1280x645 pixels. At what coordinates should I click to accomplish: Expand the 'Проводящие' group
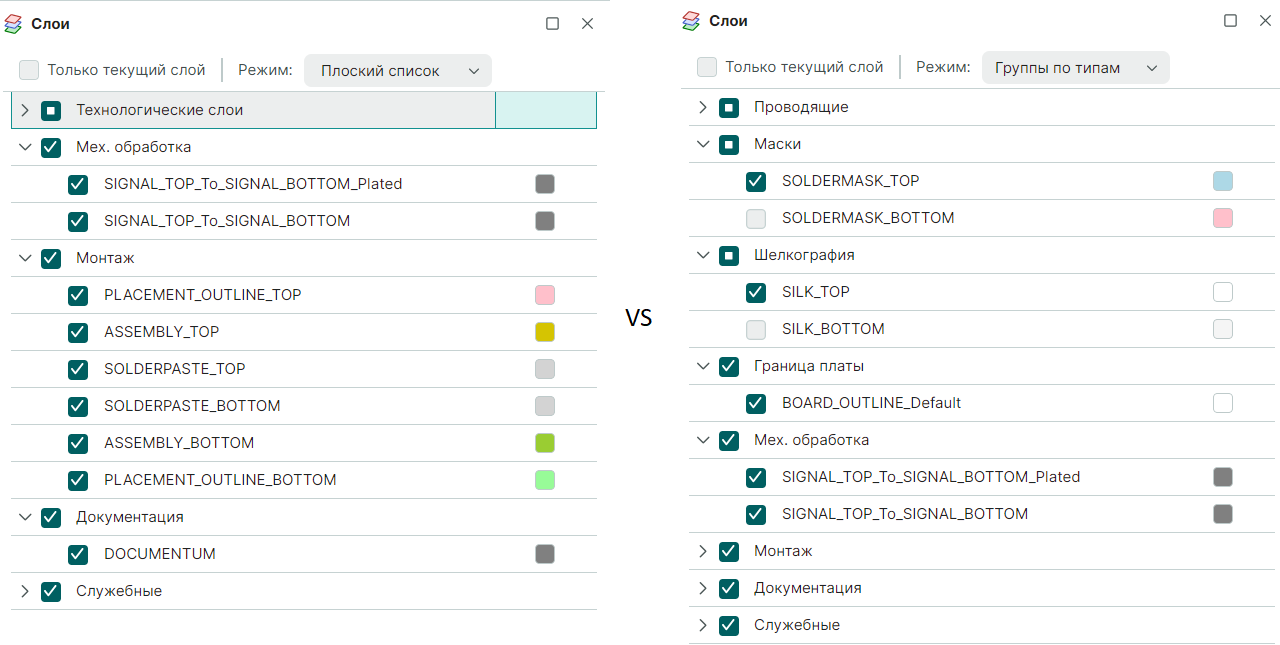click(x=703, y=107)
